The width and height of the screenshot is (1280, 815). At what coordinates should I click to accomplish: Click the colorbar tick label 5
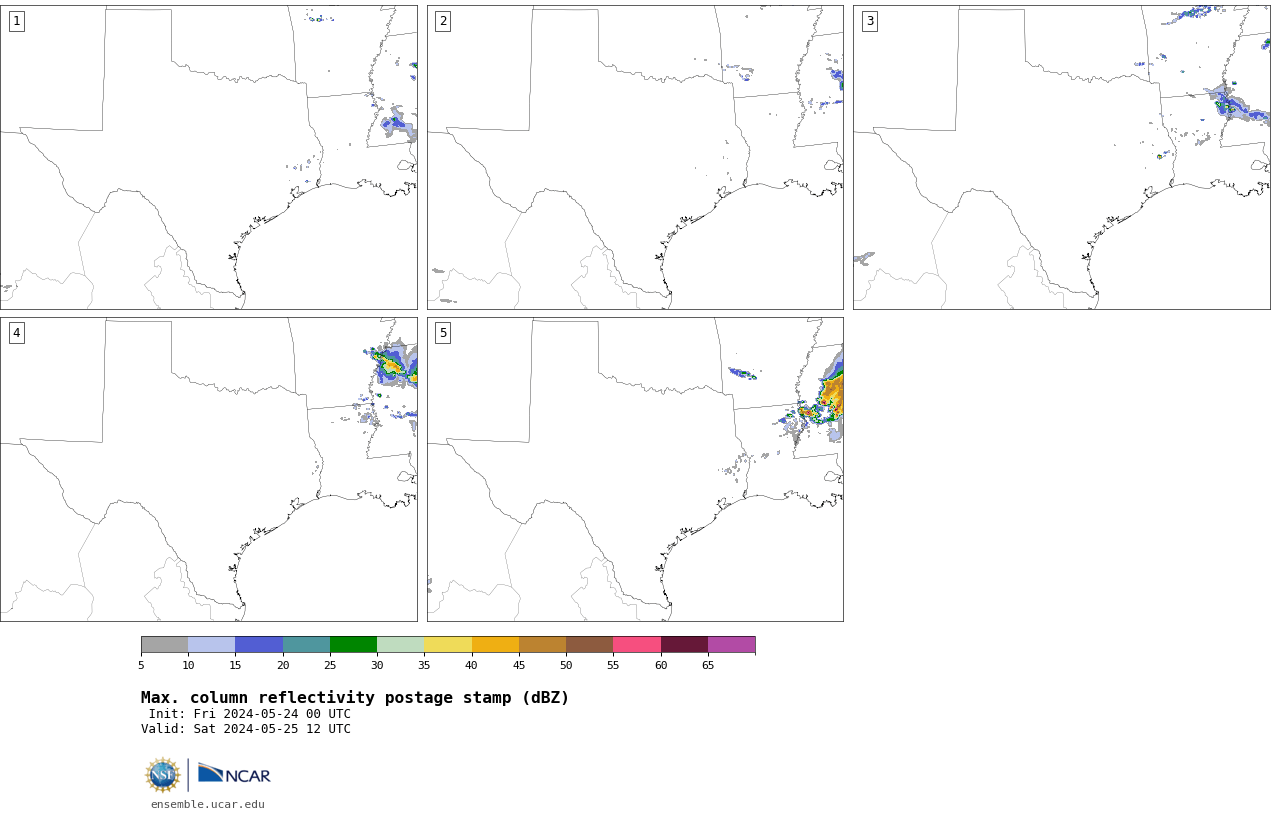pos(141,665)
